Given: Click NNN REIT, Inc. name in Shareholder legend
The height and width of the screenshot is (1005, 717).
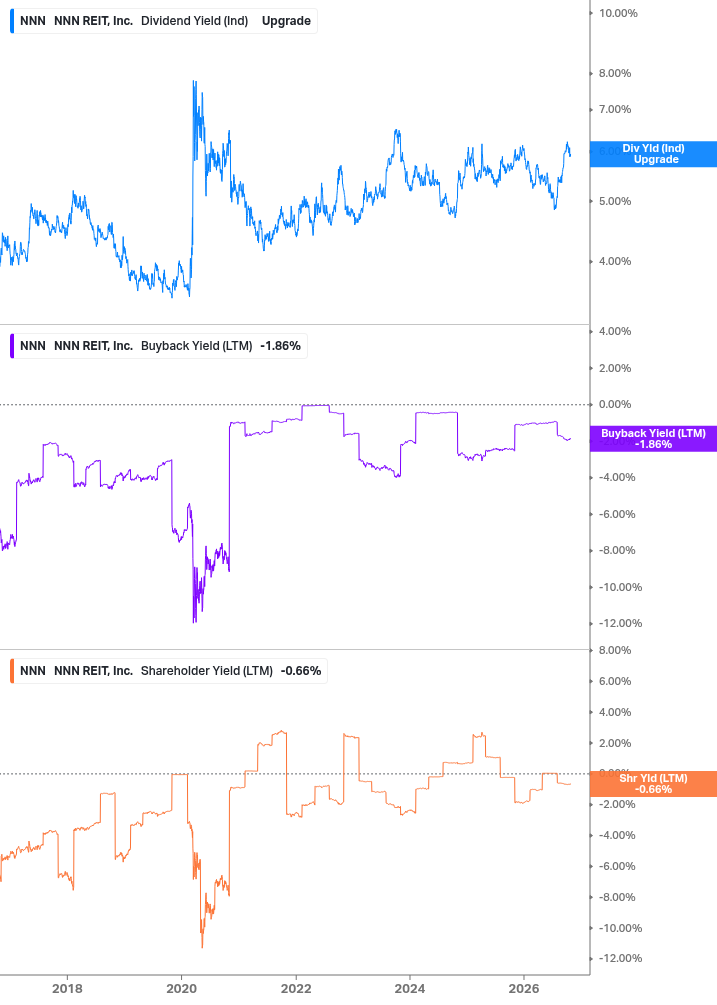Looking at the screenshot, I should click(x=94, y=670).
